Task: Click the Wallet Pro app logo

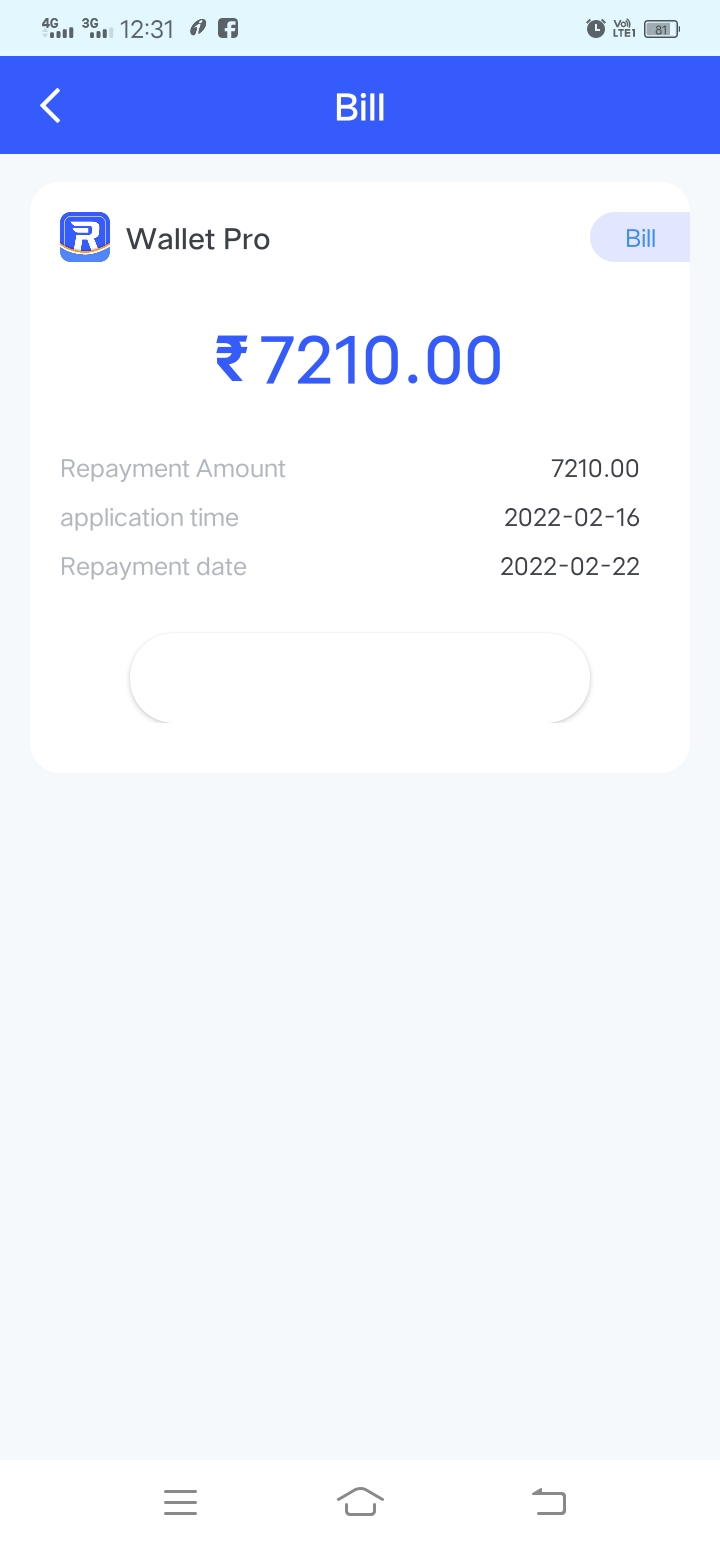Action: coord(85,237)
